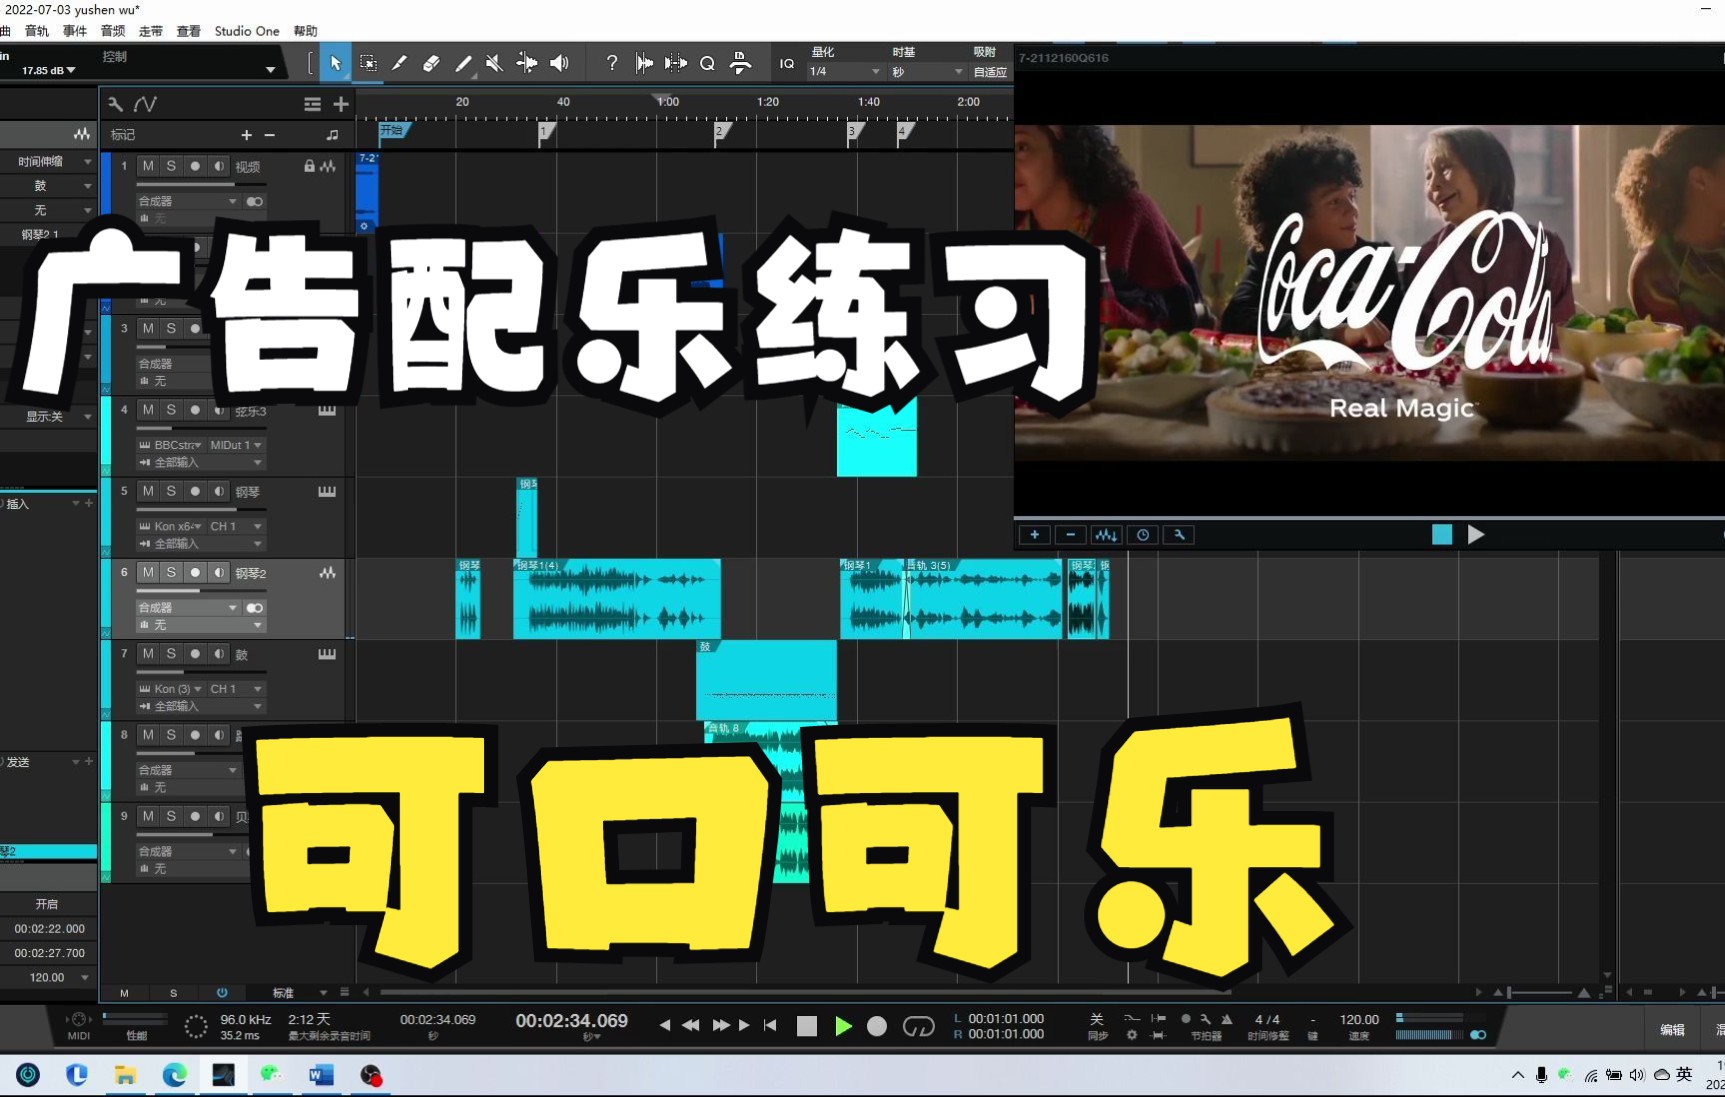The height and width of the screenshot is (1097, 1725).
Task: Select the Mute tool
Action: click(494, 63)
